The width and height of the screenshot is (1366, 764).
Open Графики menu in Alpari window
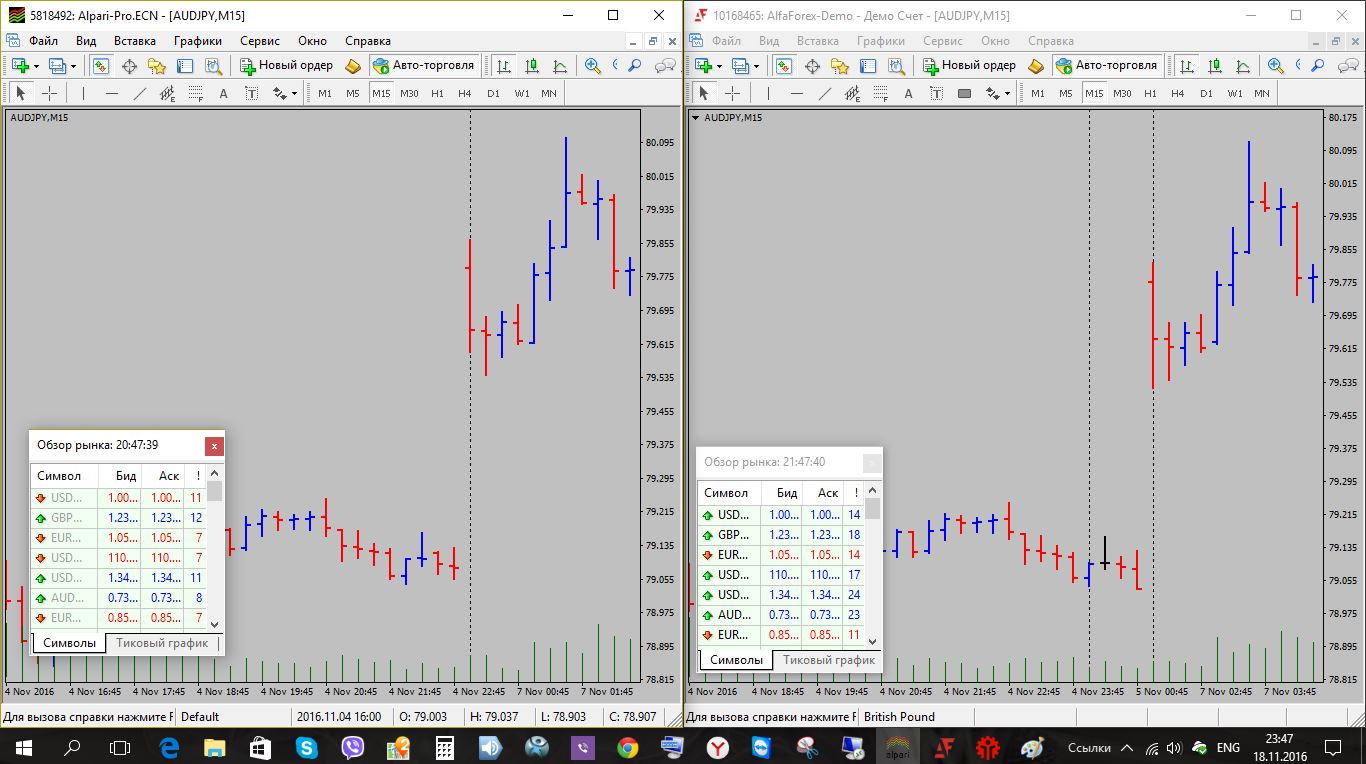pyautogui.click(x=197, y=41)
